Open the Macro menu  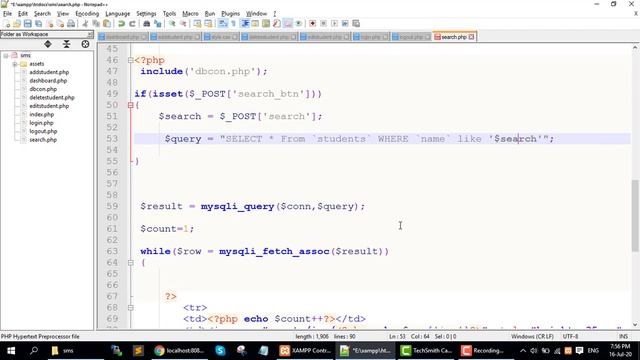[x=190, y=13]
